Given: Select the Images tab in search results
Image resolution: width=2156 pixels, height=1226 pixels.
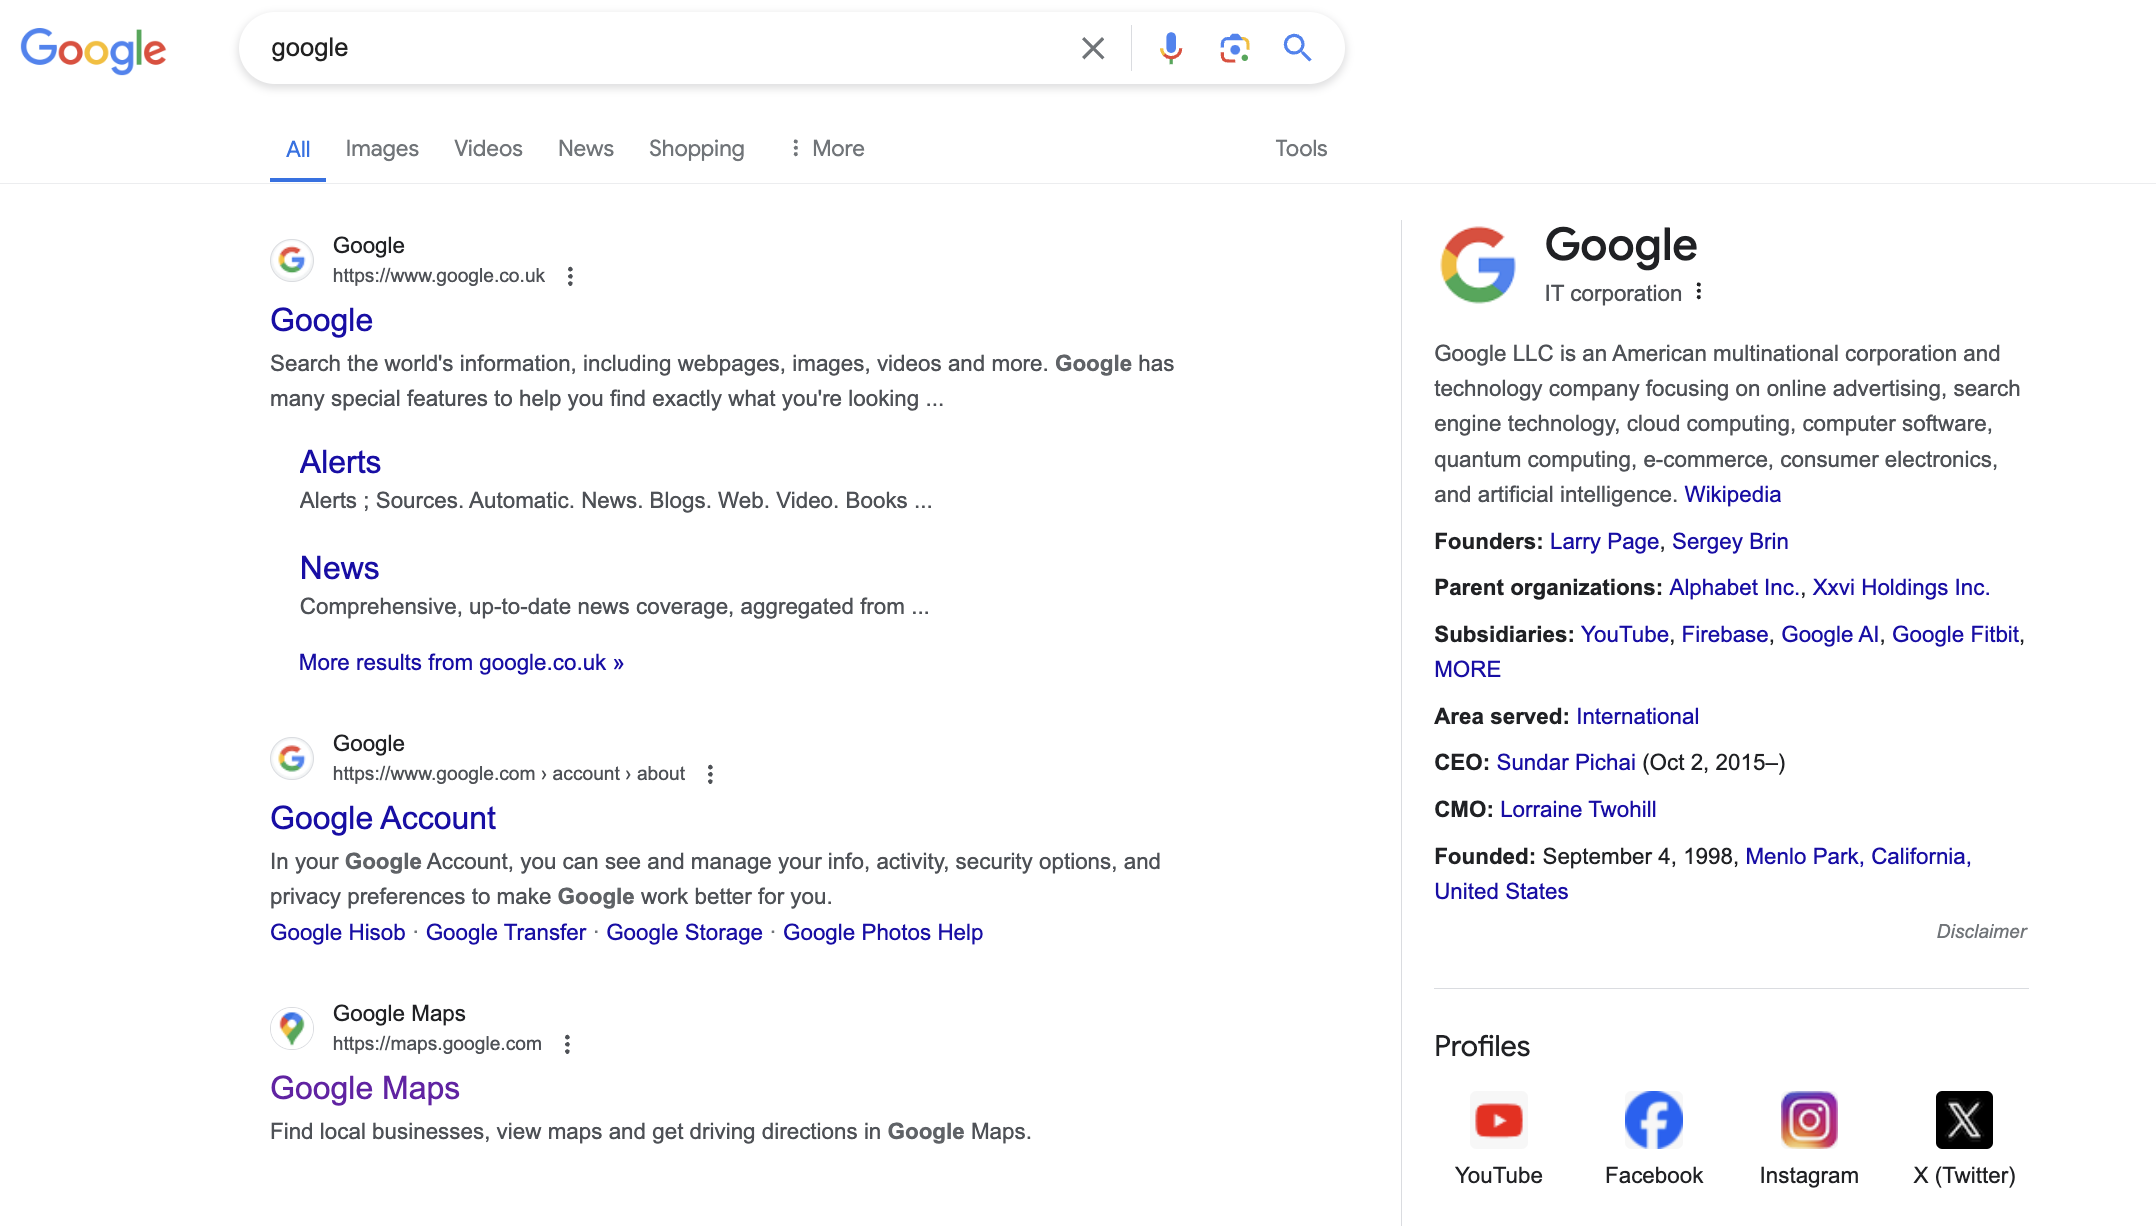Looking at the screenshot, I should pyautogui.click(x=382, y=148).
